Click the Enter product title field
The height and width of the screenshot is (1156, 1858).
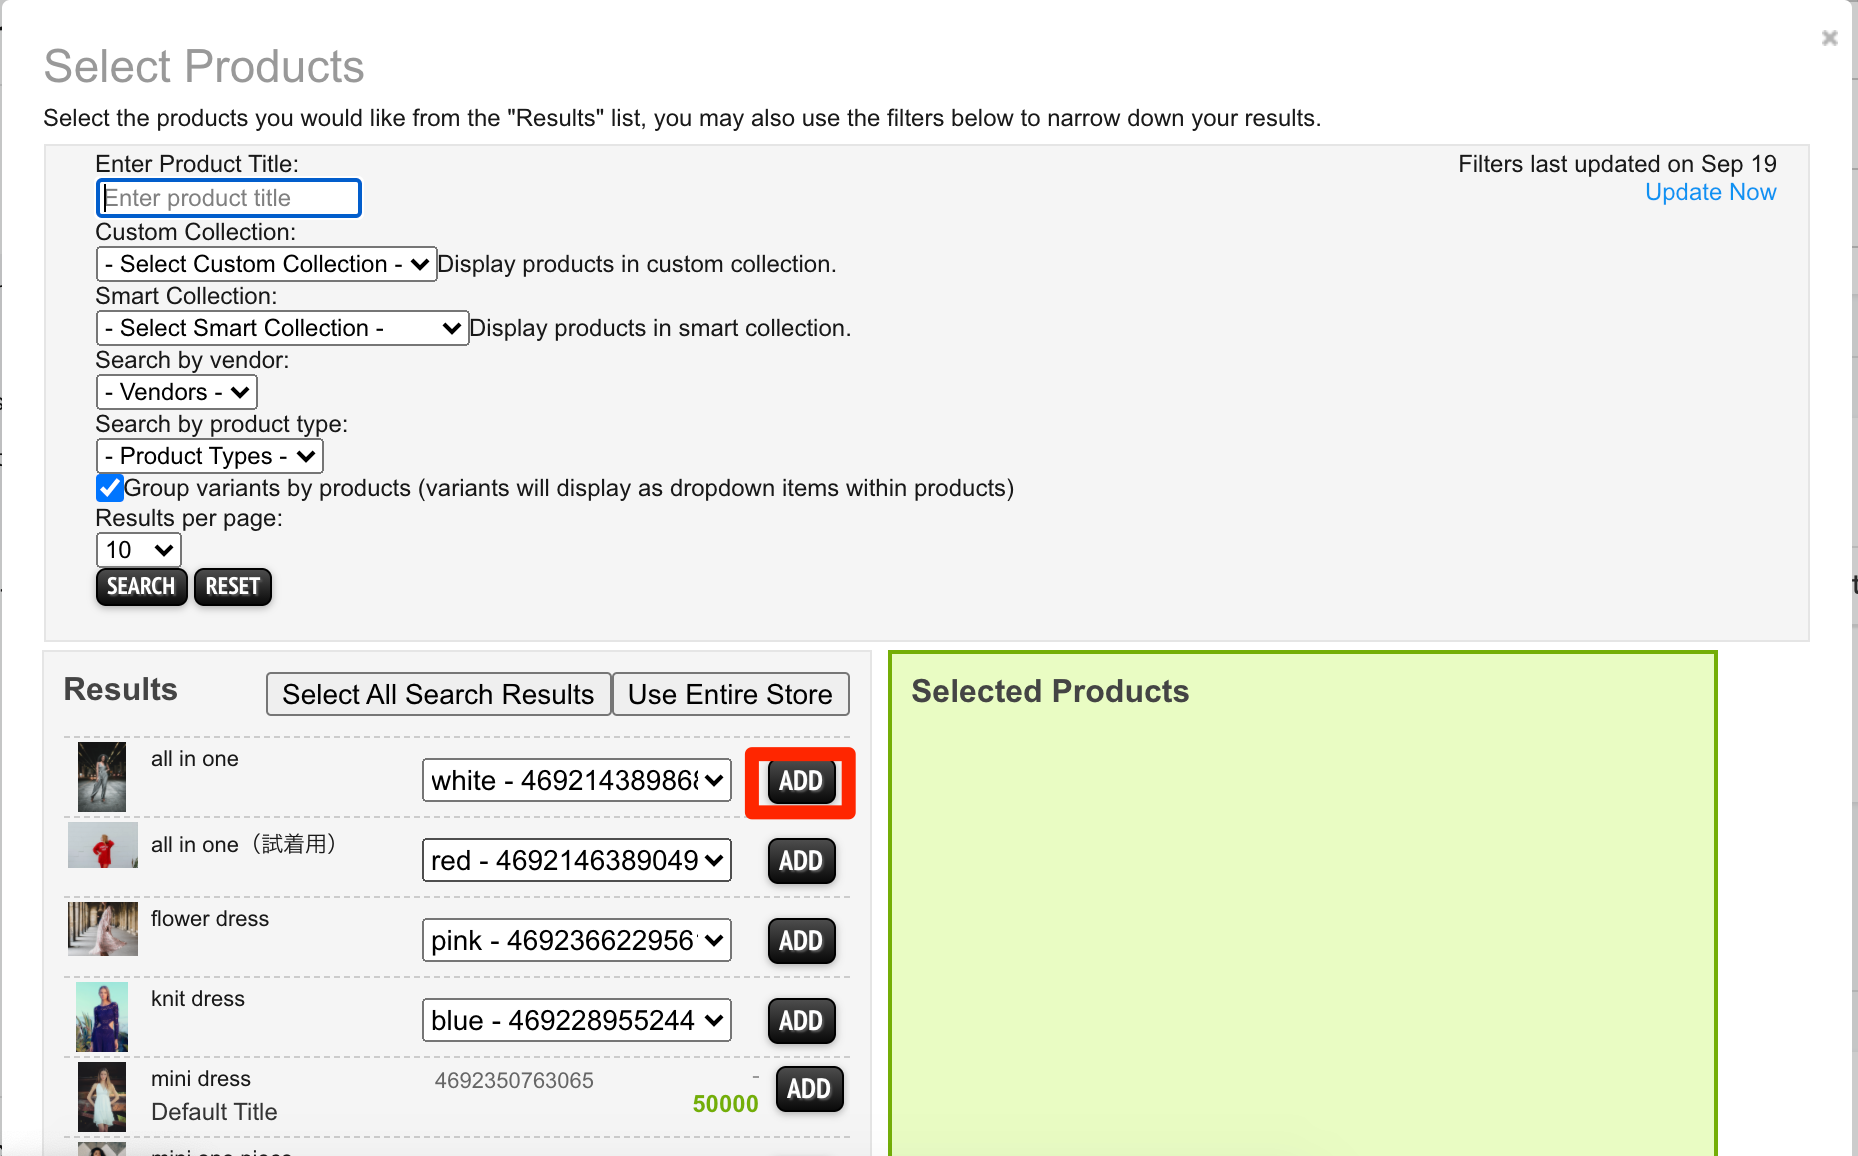coord(229,198)
